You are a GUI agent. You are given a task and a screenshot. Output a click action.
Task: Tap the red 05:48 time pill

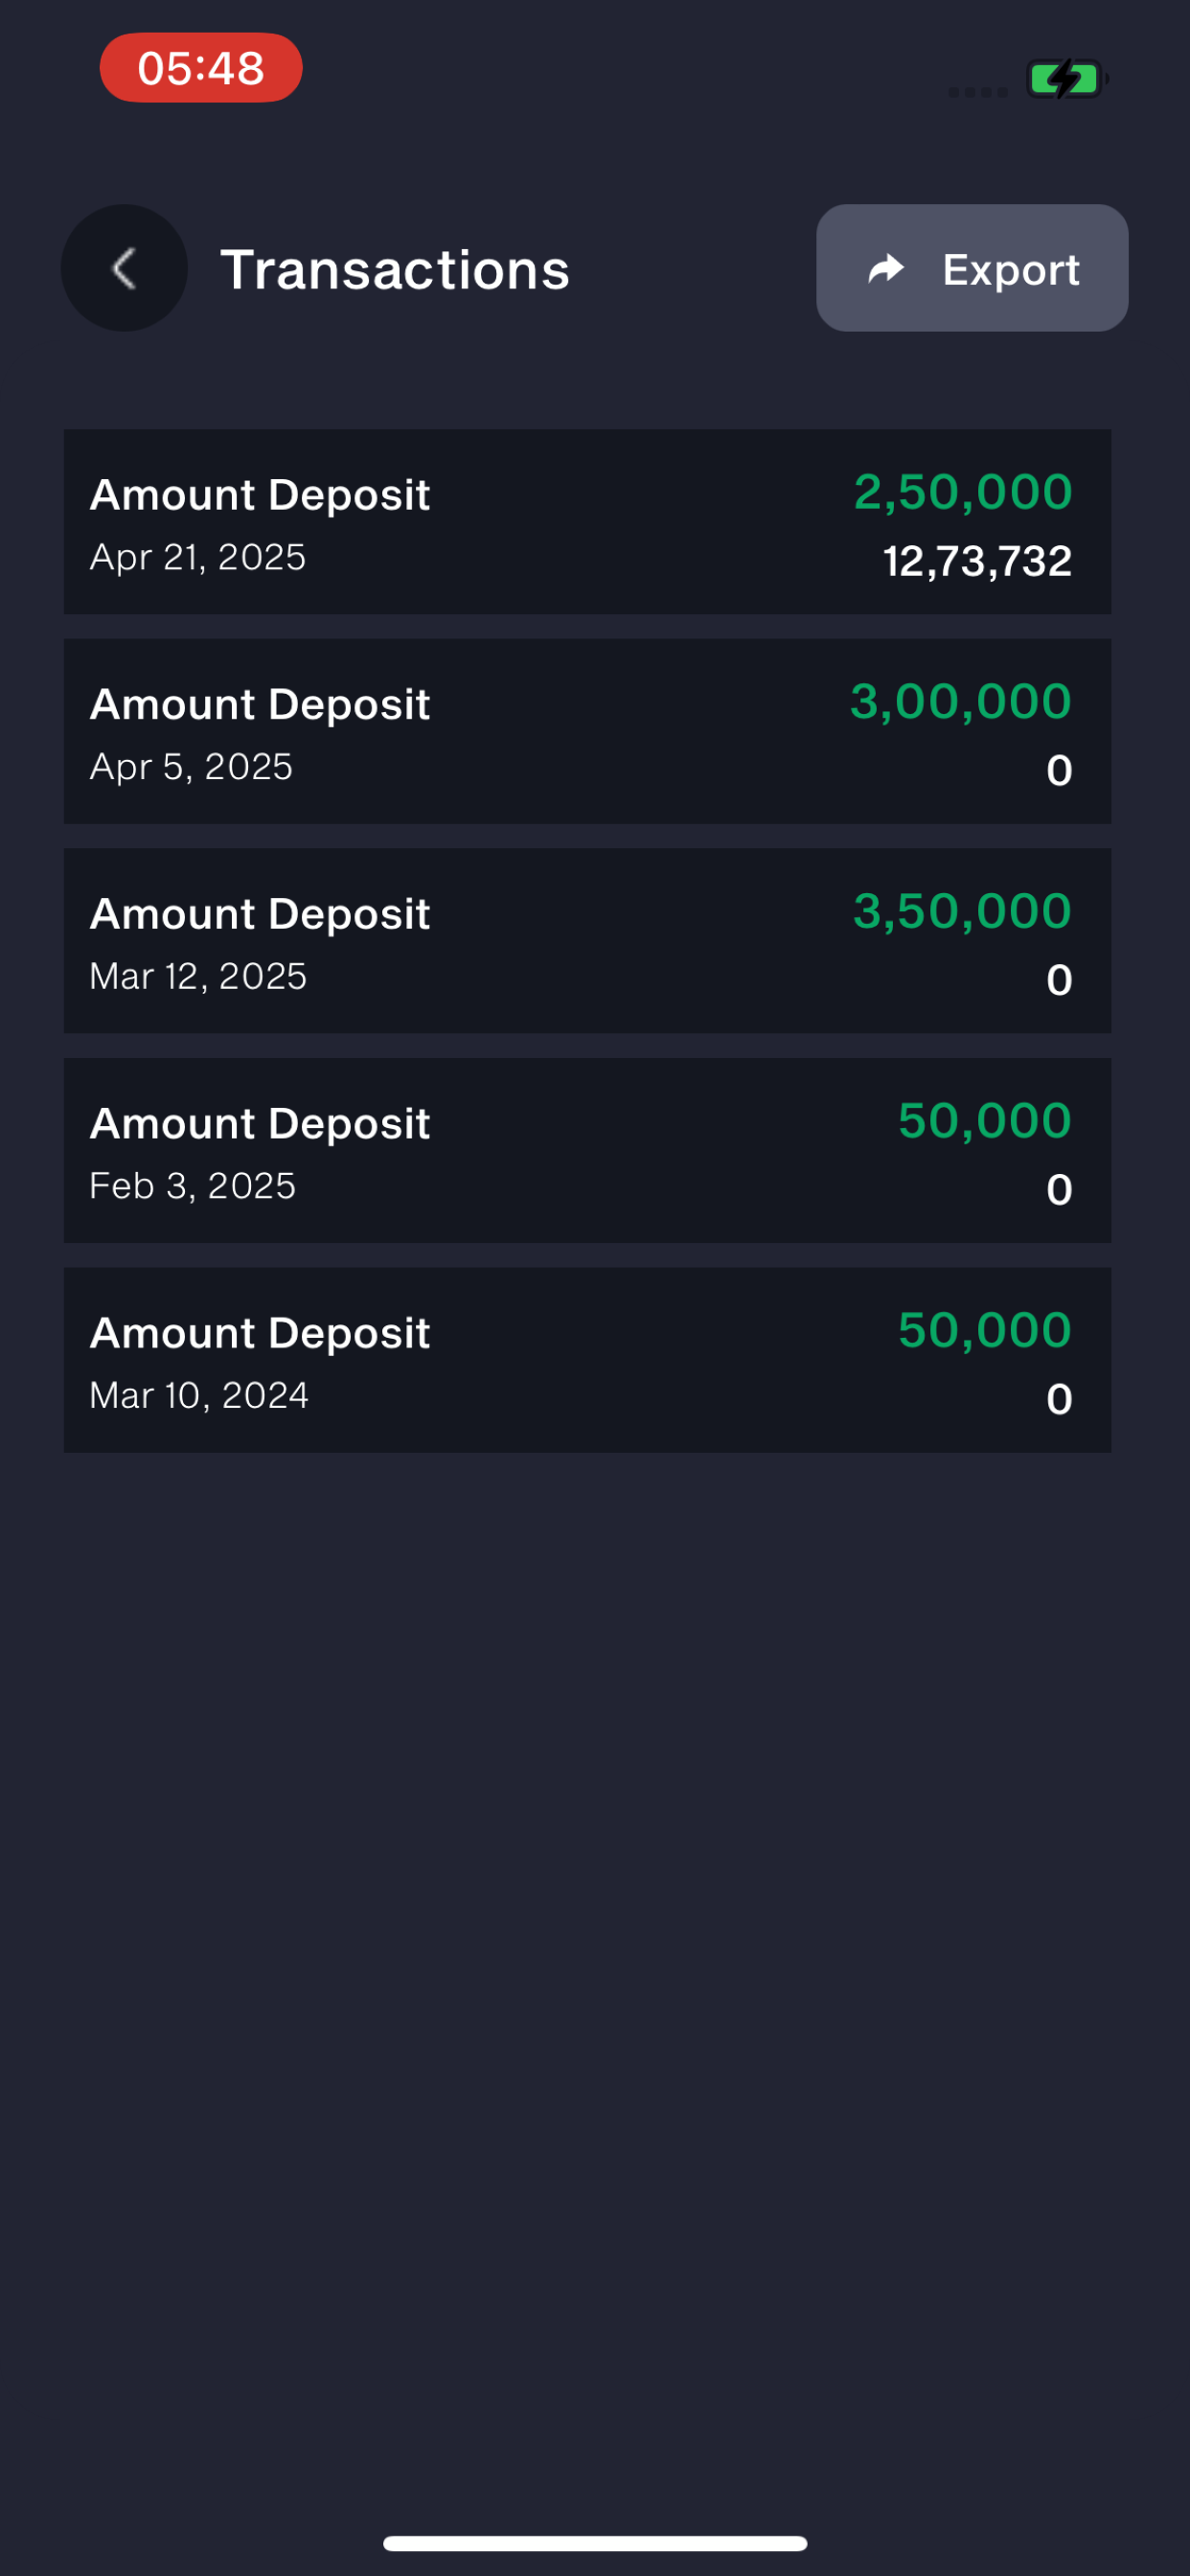201,68
